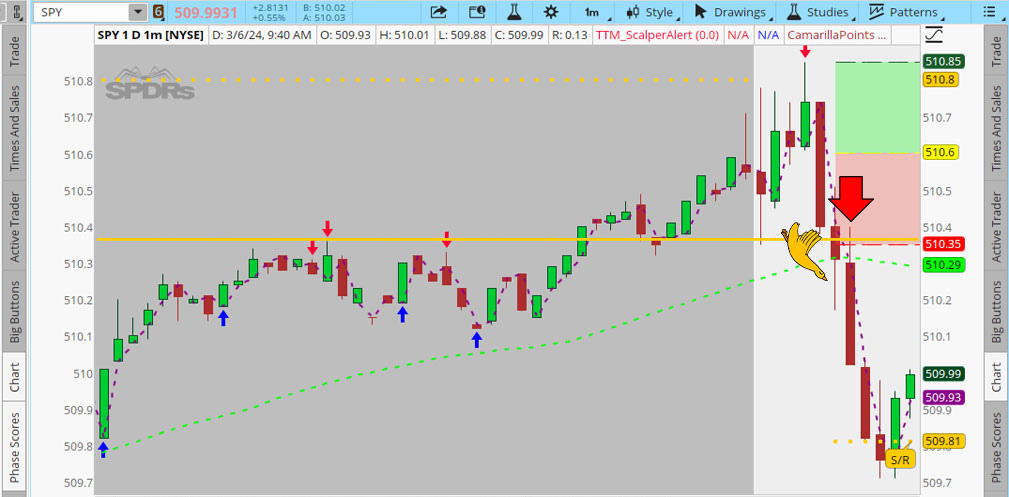
Task: Open the right-side Trade tab
Action: pyautogui.click(x=996, y=52)
